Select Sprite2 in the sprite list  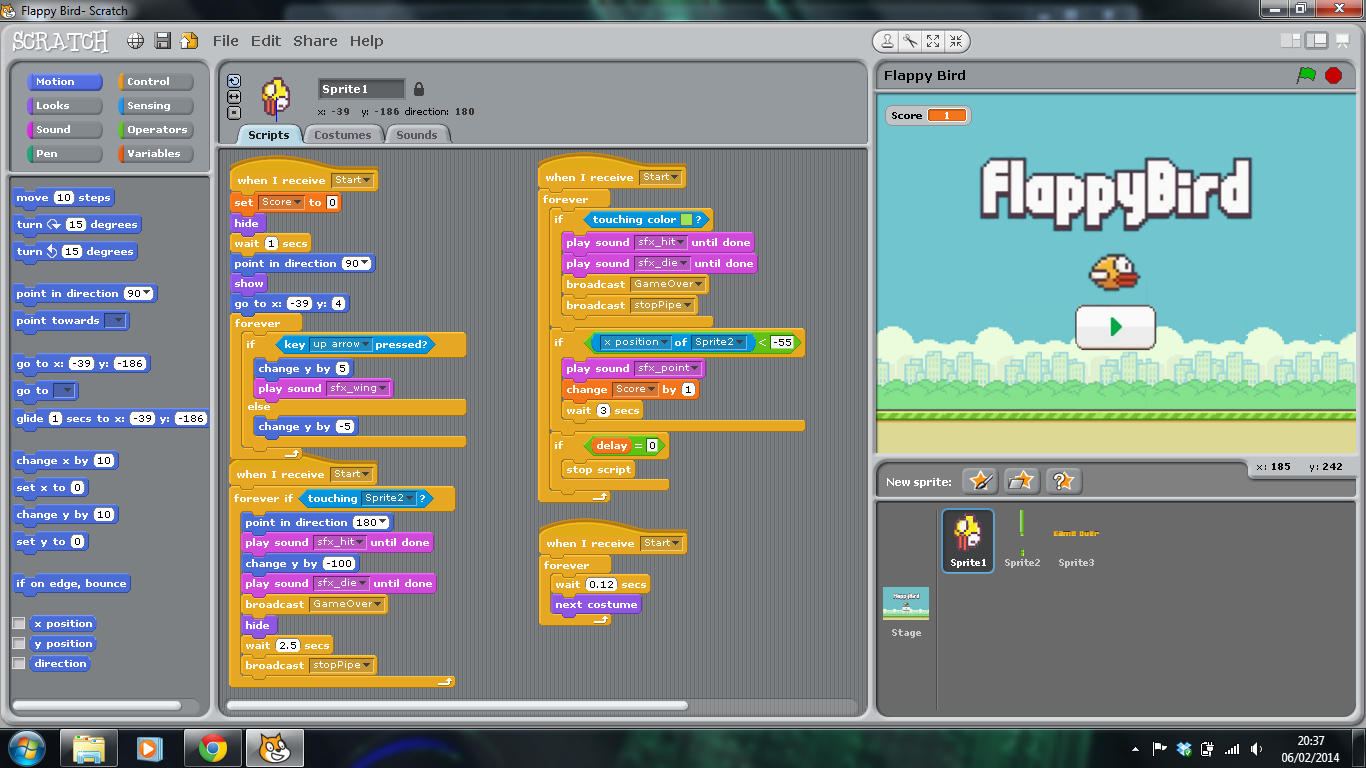coord(1022,540)
